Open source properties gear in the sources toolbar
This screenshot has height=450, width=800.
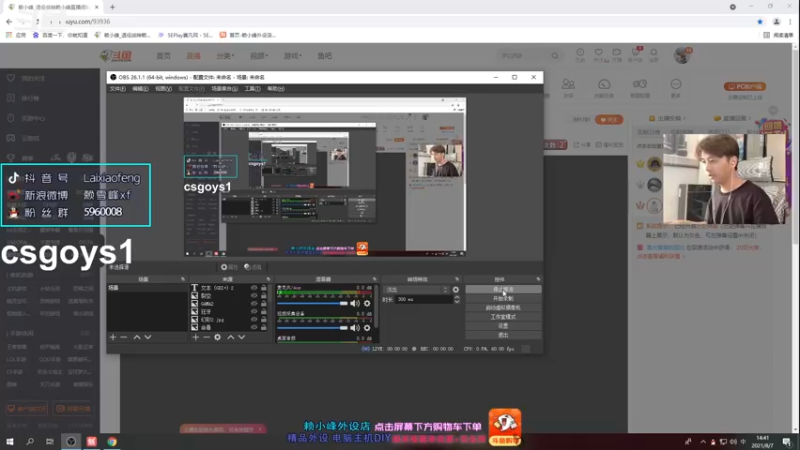(217, 337)
